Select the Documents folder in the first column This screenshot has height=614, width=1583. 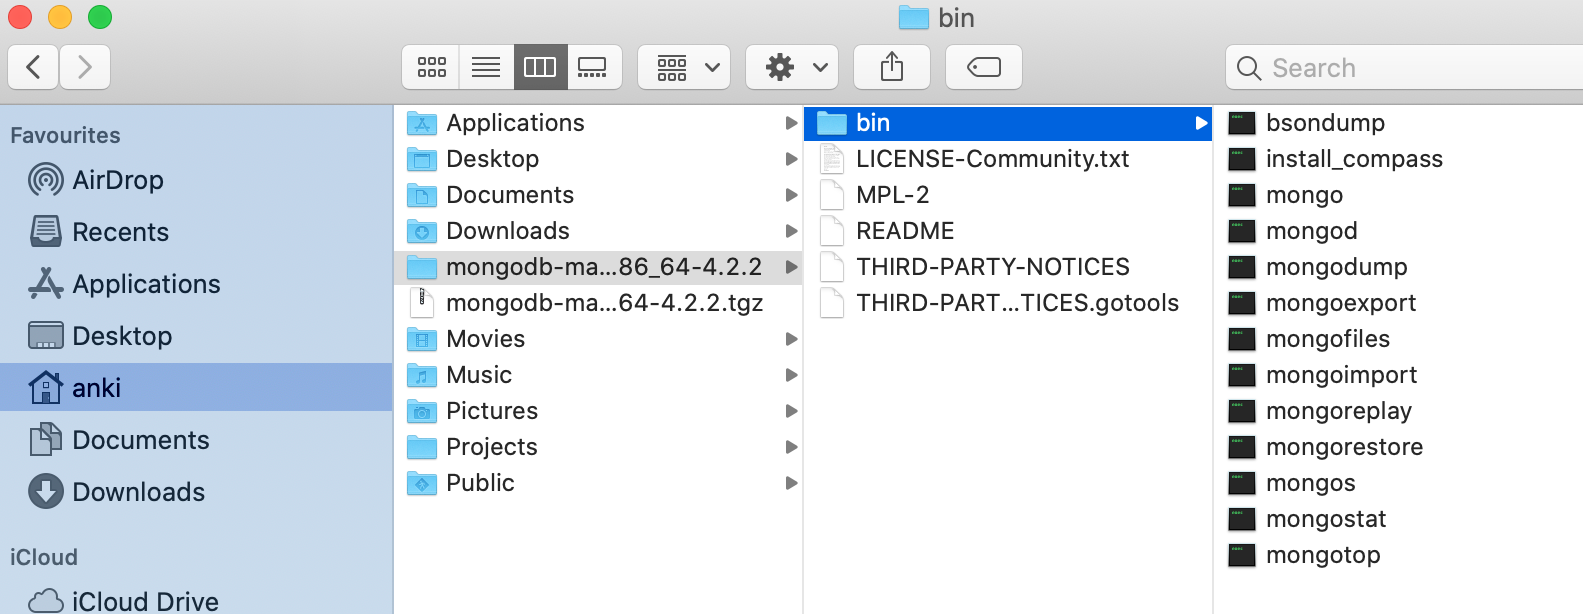[x=598, y=195]
